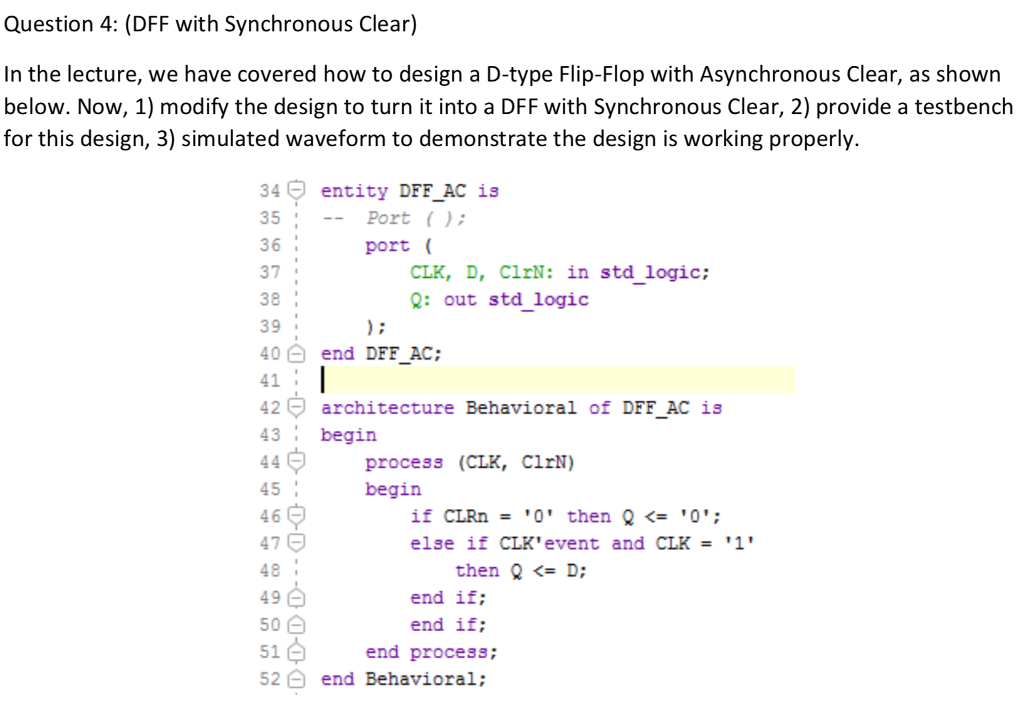Image resolution: width=1024 pixels, height=709 pixels.
Task: Click the fold marker beside end DFF_AC
Action: point(298,353)
